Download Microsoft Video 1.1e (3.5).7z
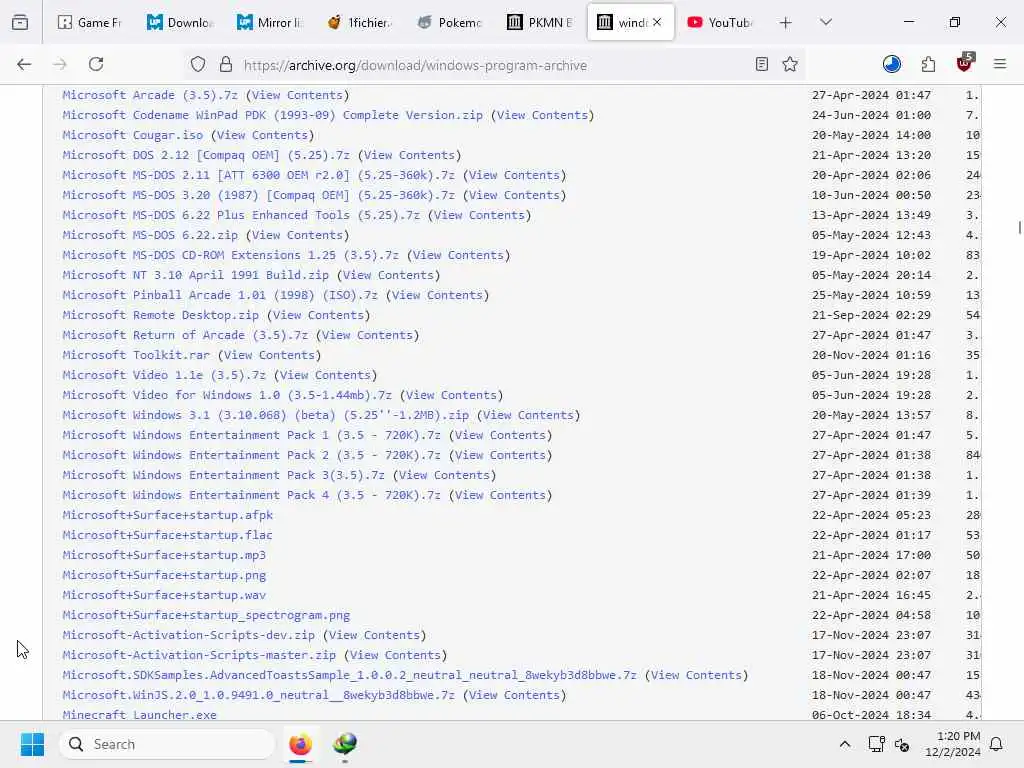 click(164, 376)
